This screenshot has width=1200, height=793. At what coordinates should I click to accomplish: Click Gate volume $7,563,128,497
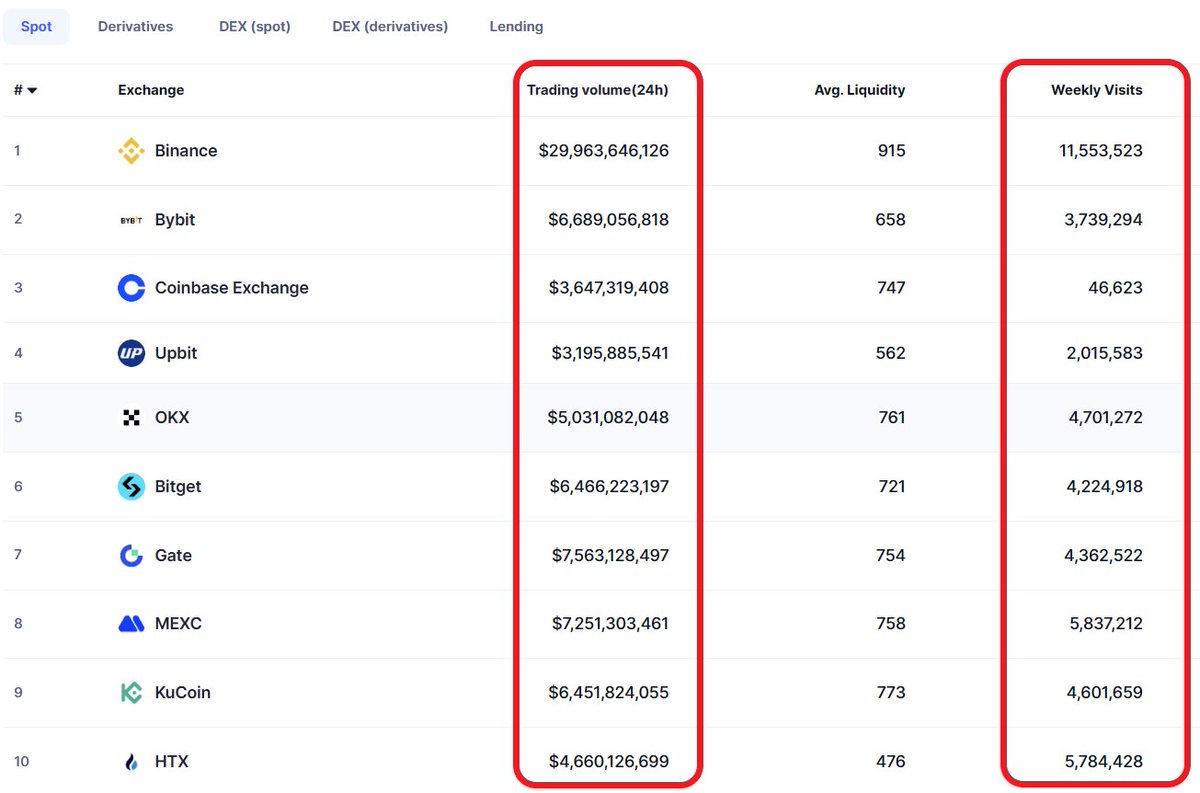coord(610,556)
